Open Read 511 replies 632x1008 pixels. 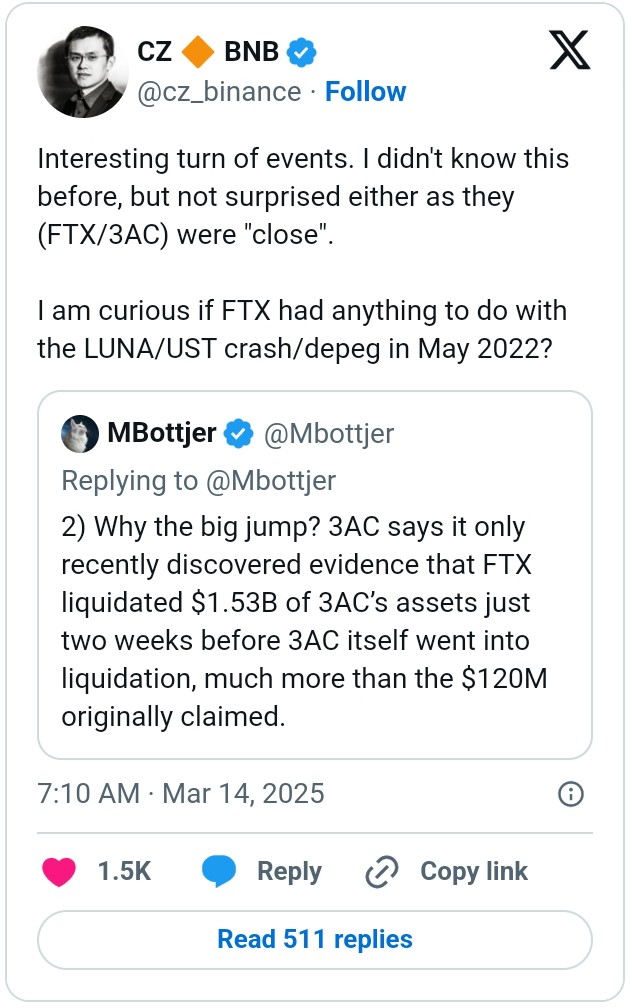tap(314, 939)
